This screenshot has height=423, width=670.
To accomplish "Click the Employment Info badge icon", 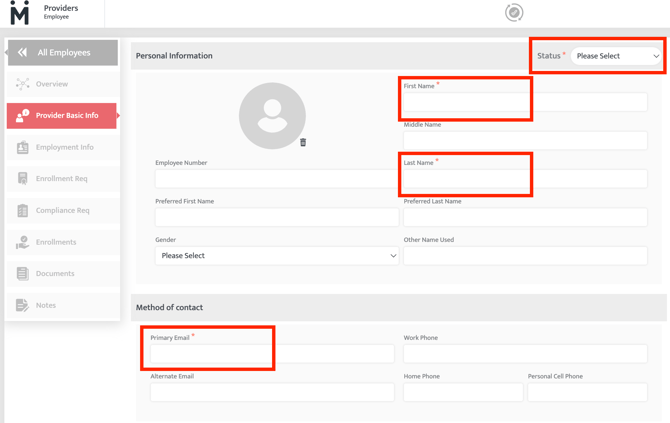I will click(22, 147).
